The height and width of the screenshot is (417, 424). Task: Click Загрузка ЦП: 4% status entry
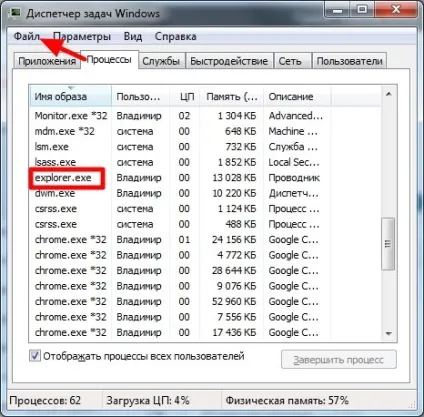148,400
